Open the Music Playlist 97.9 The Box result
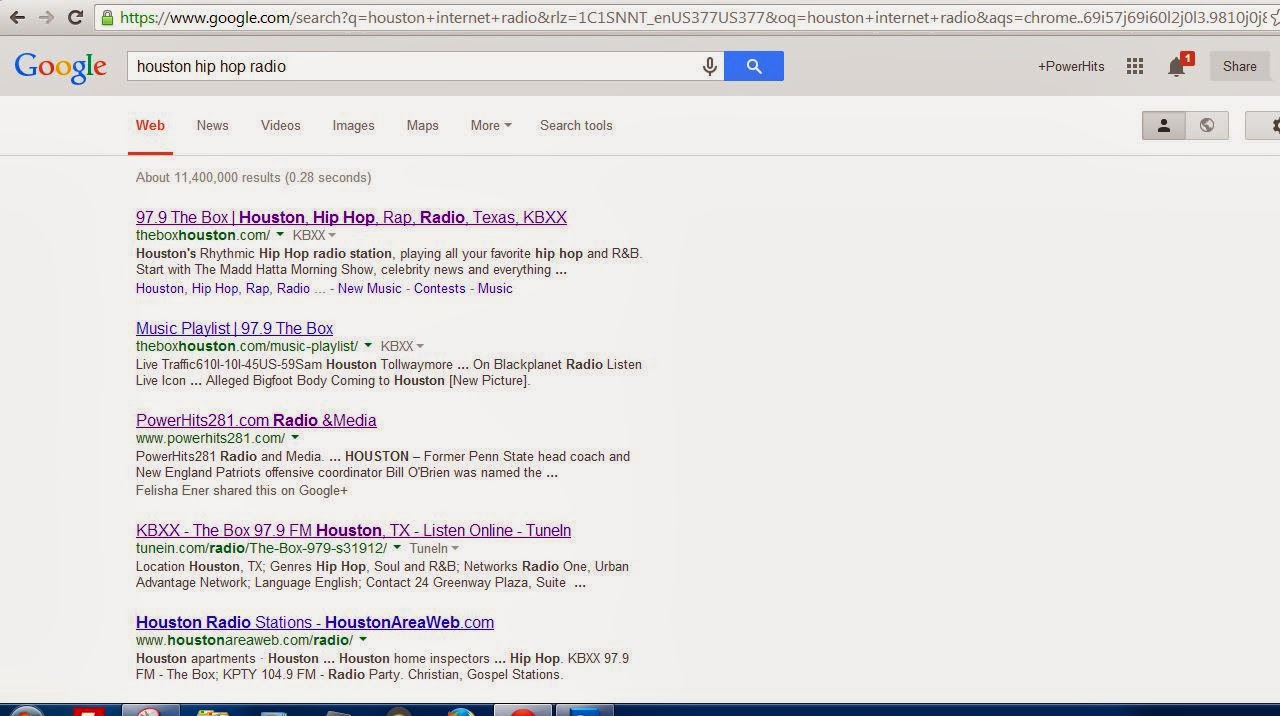 click(x=234, y=328)
